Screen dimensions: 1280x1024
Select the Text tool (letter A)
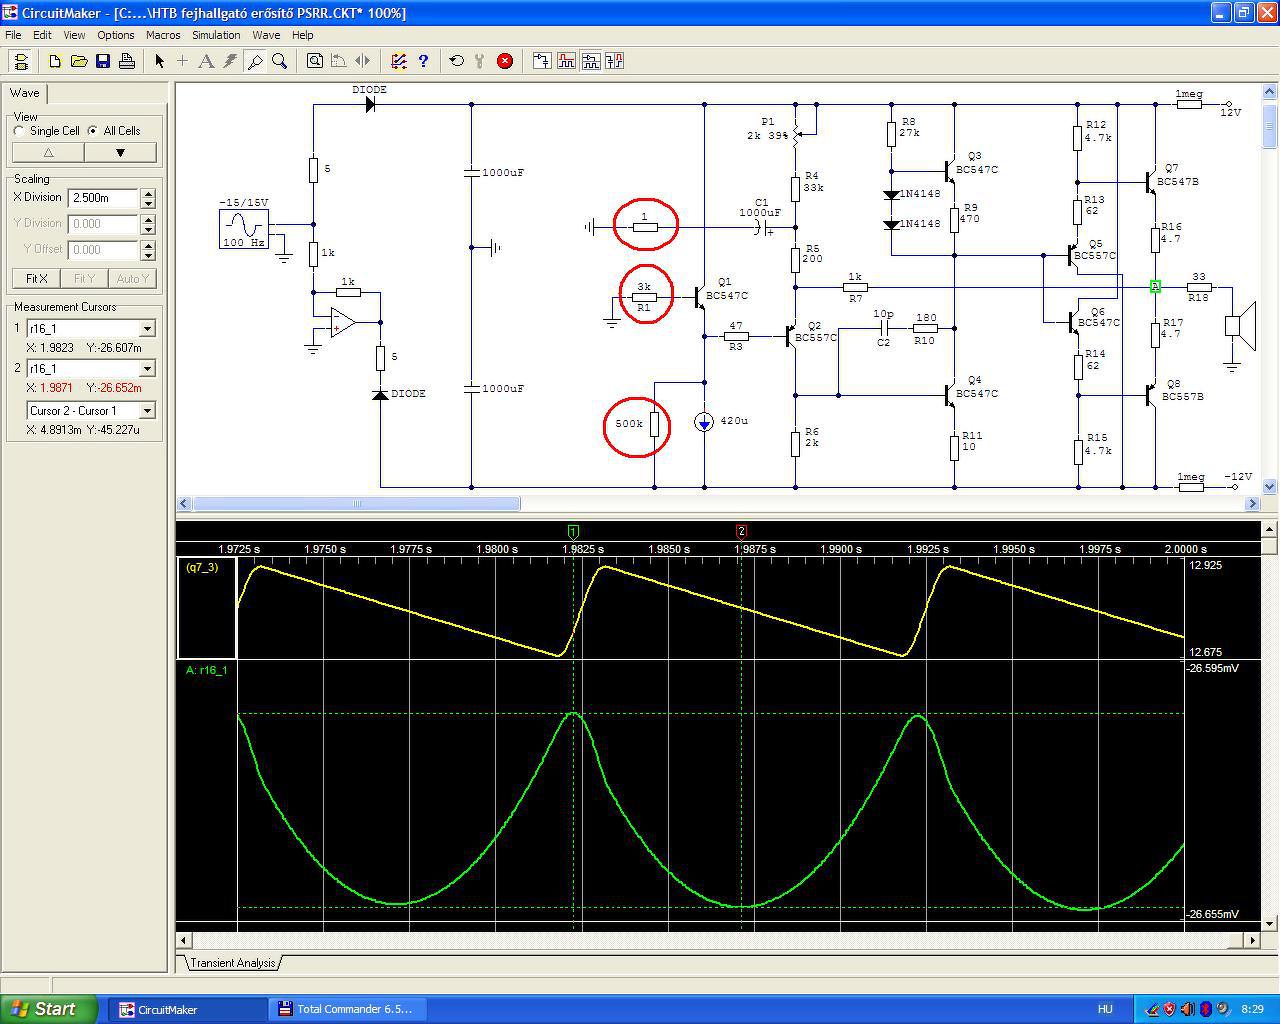(206, 61)
